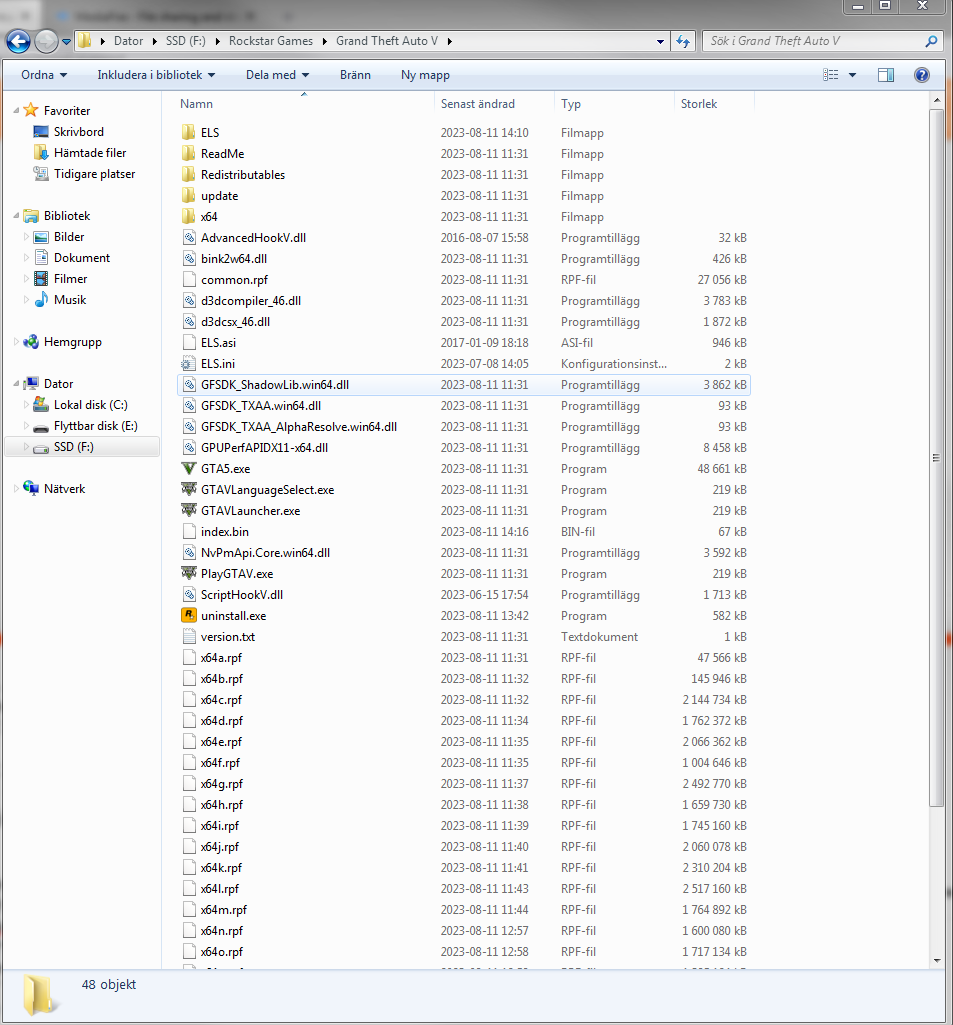Select the ELS.asi file icon

[x=189, y=343]
